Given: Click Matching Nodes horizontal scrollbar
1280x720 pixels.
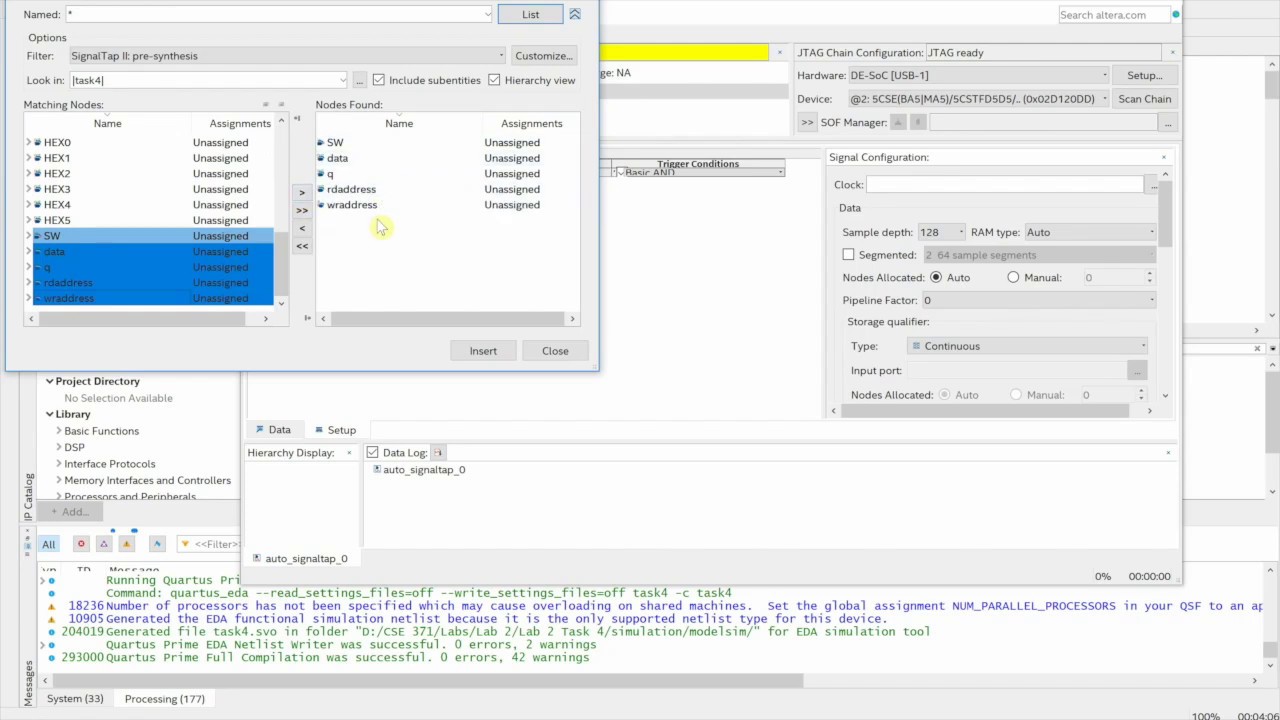Looking at the screenshot, I should pyautogui.click(x=141, y=319).
